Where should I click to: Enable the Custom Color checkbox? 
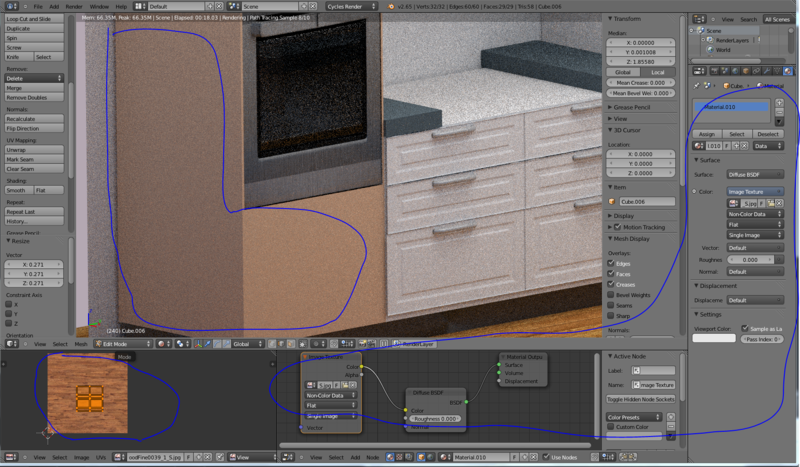click(x=611, y=427)
